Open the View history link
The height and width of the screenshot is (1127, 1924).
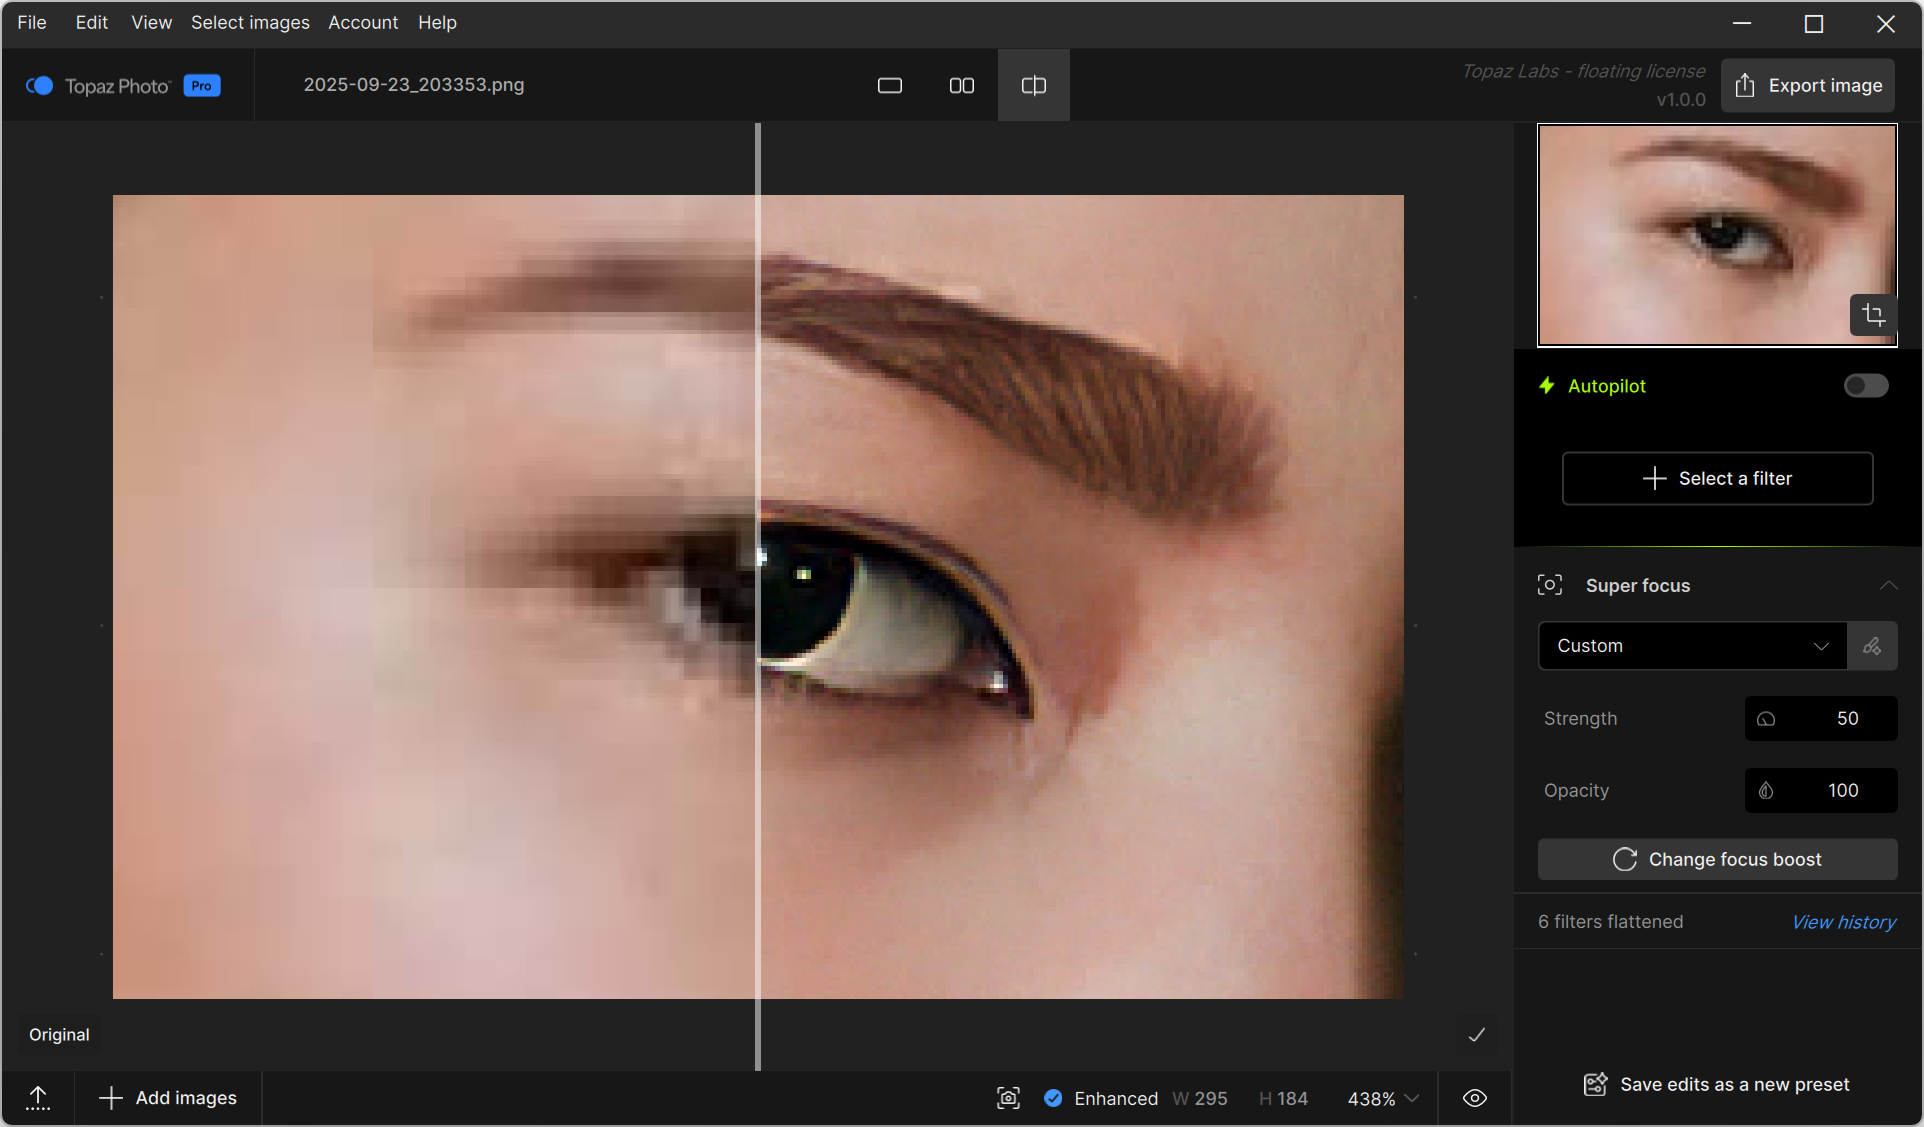click(x=1843, y=922)
